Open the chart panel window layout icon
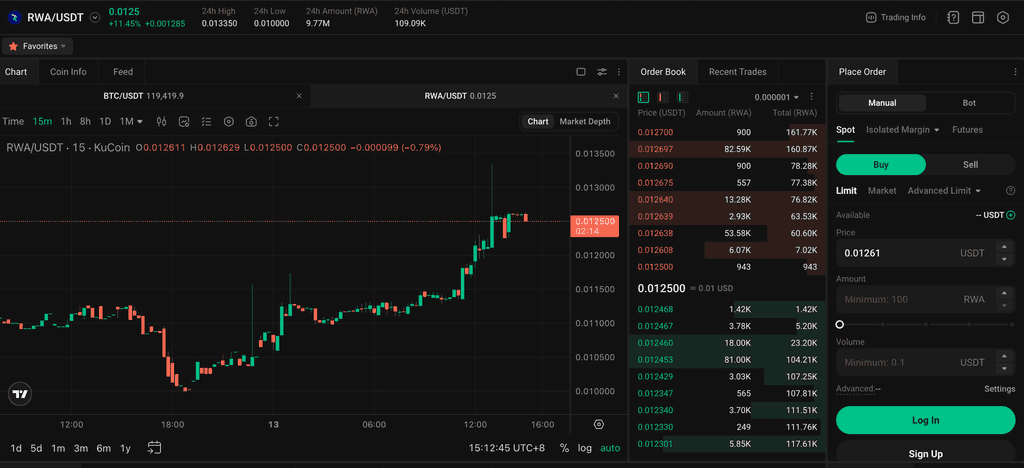 coord(581,72)
